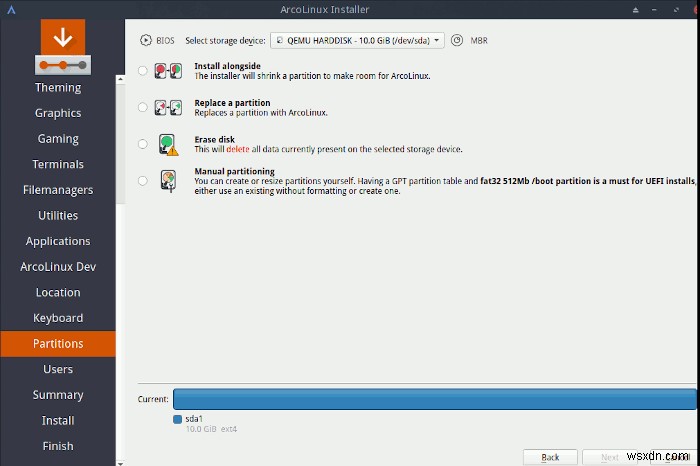Click the Manual partitioning disk icon
Viewport: 700px width, 466px height.
168,181
